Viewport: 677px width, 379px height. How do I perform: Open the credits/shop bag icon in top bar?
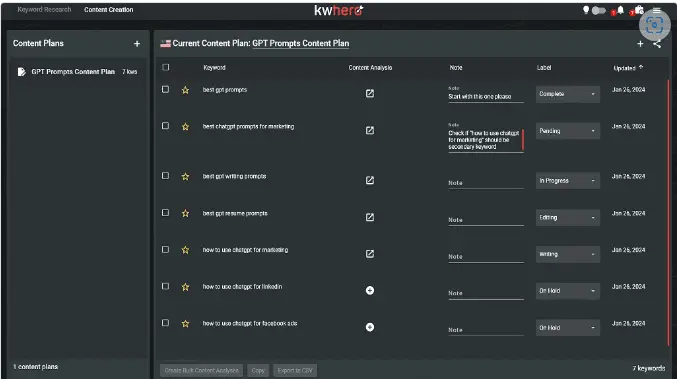[x=639, y=10]
